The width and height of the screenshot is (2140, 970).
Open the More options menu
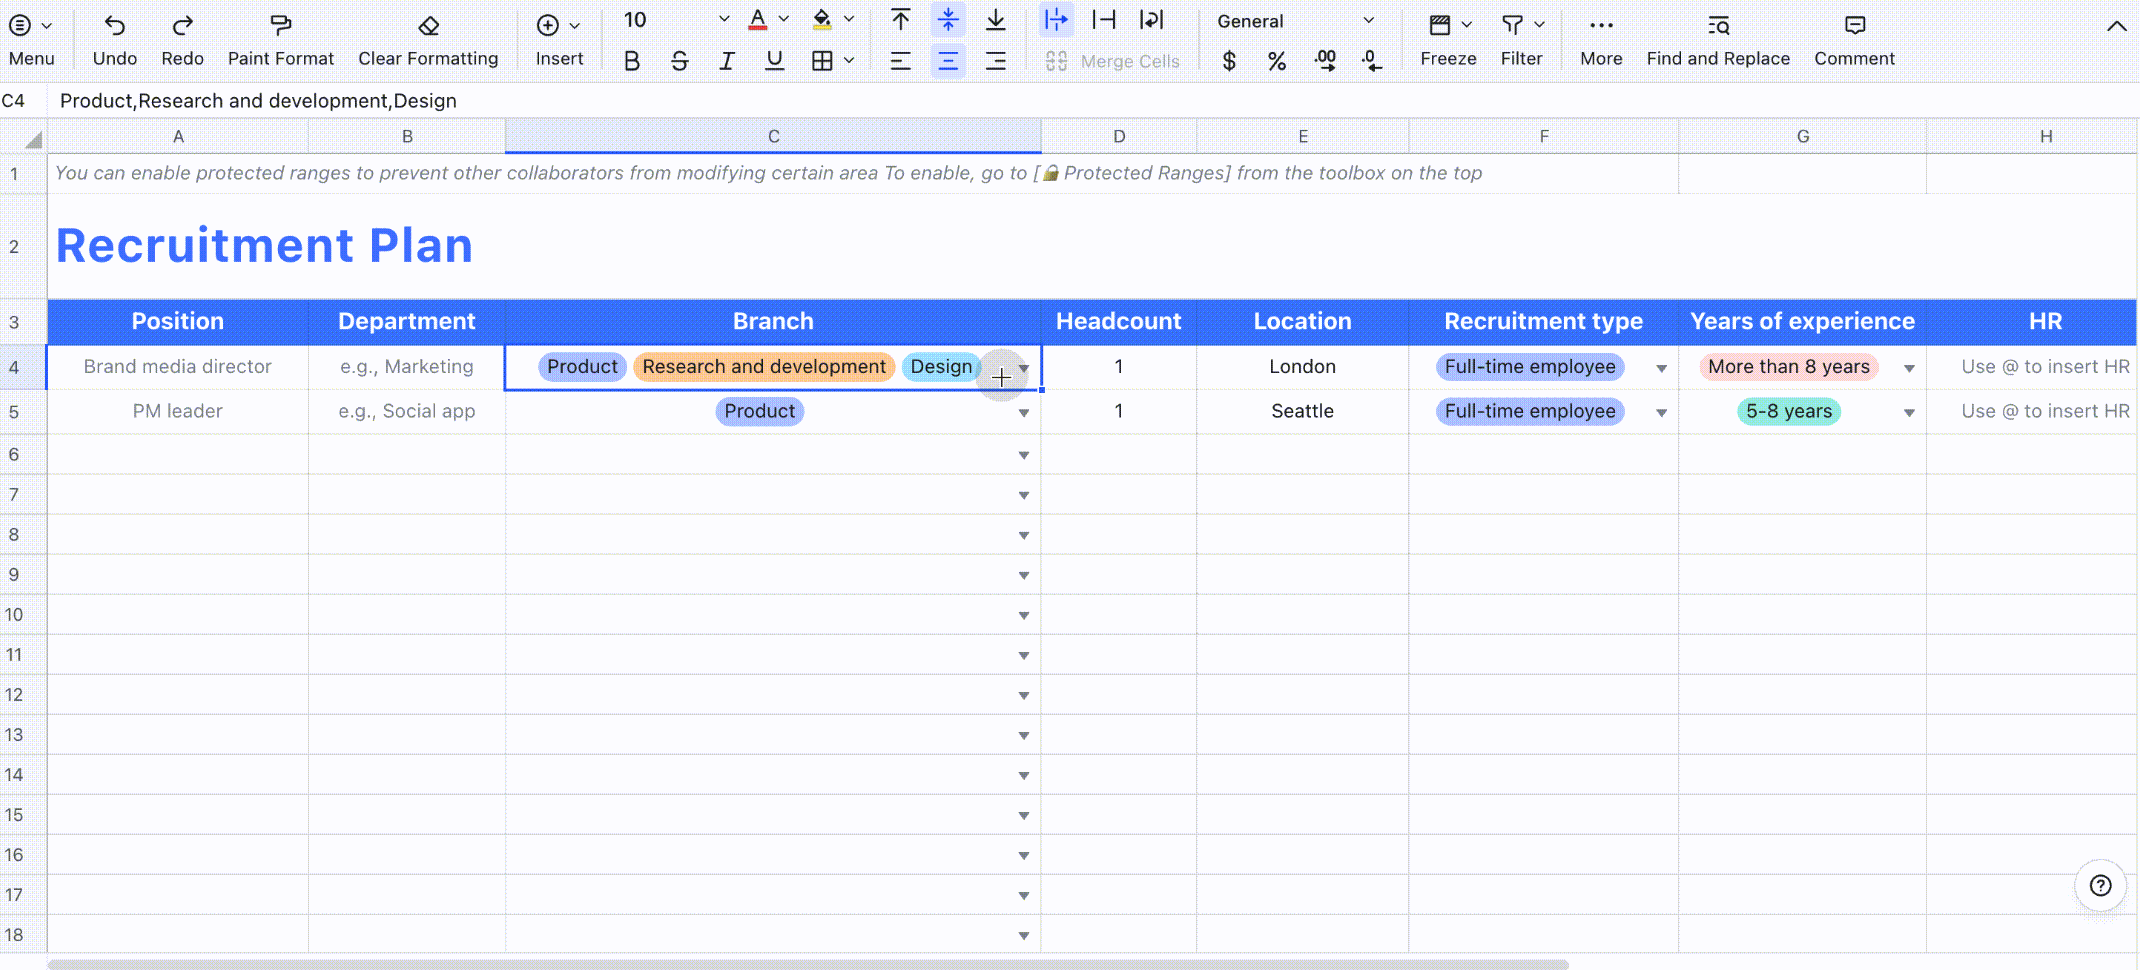[x=1600, y=38]
